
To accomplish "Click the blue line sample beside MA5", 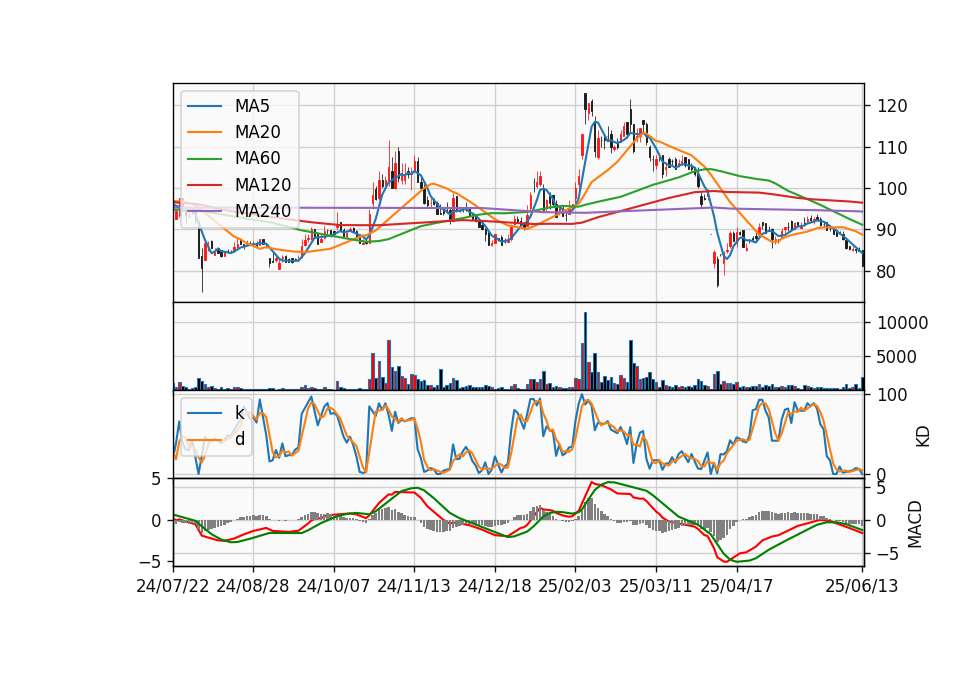I will click(x=204, y=107).
